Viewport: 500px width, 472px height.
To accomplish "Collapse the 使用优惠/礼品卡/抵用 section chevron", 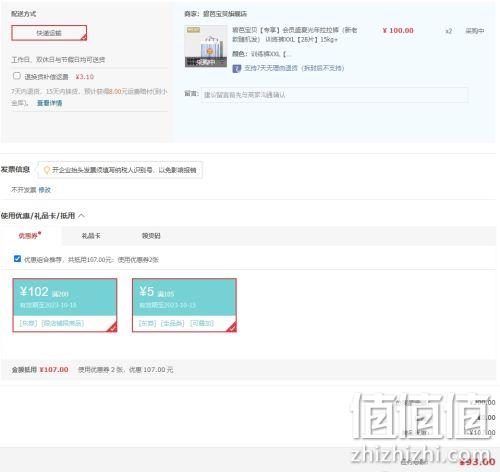I will 81,216.
